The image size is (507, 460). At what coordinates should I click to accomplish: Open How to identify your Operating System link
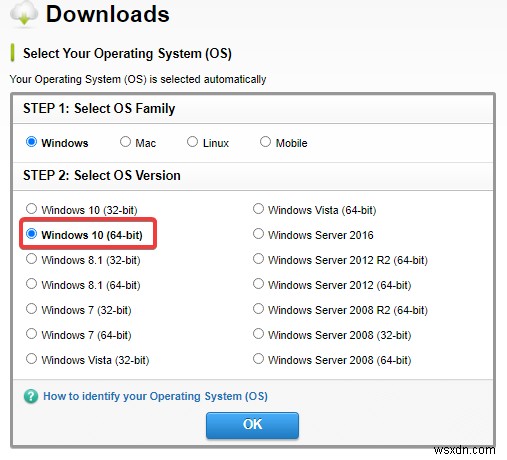pyautogui.click(x=155, y=396)
